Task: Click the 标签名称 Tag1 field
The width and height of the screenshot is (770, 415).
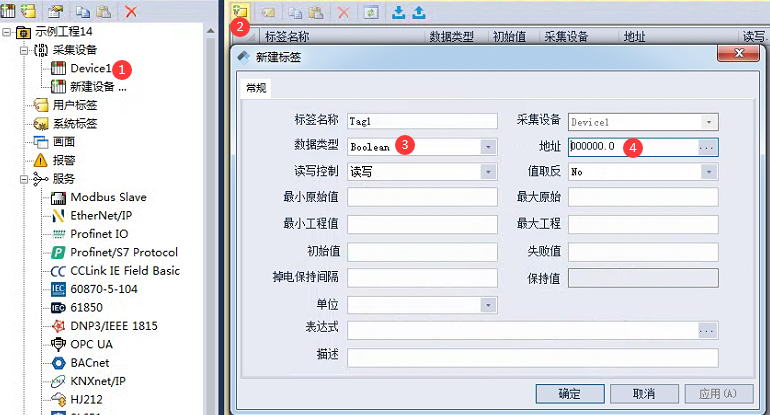Action: (x=422, y=121)
